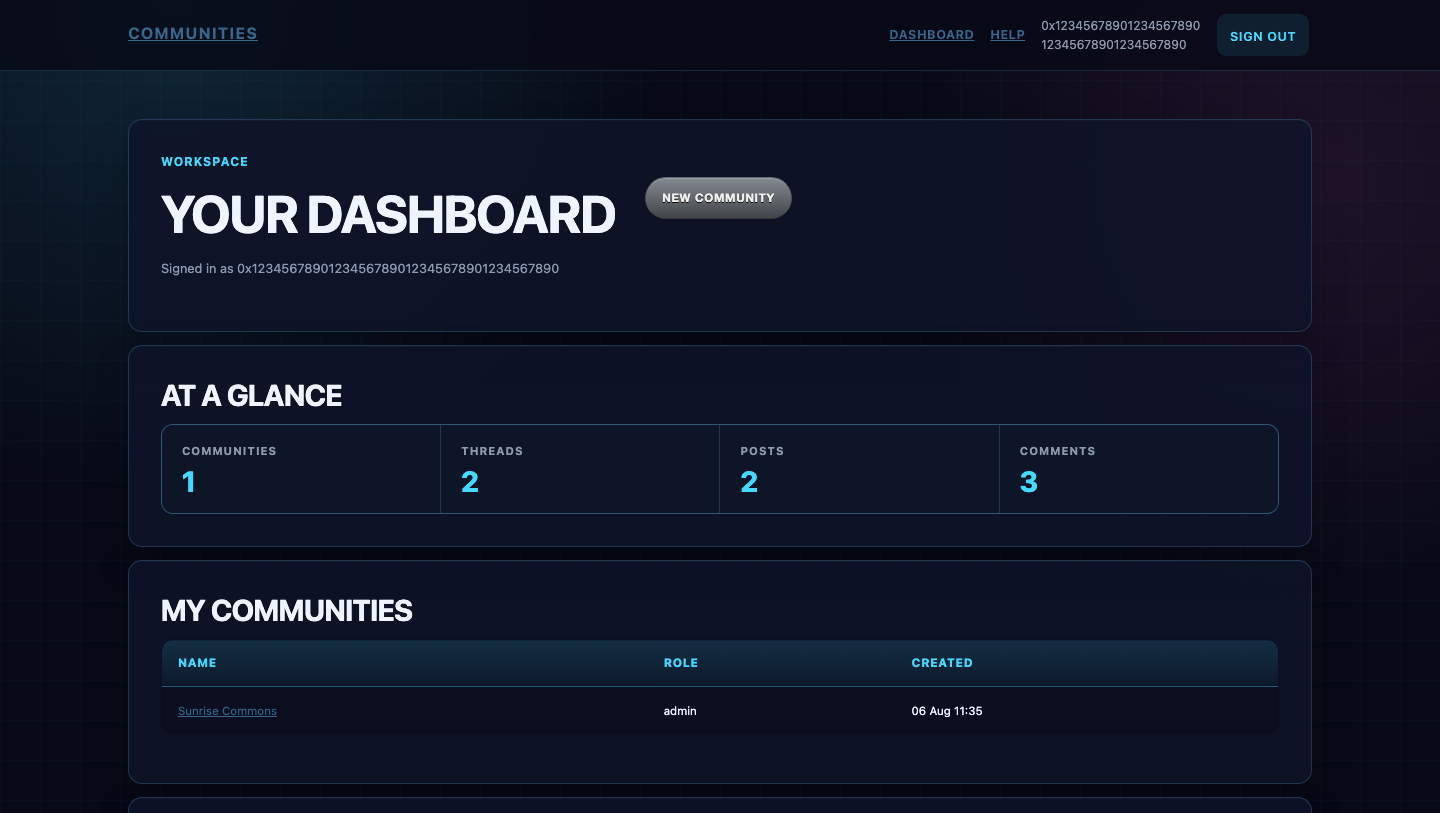Click the count 2 under Threads
1440x813 pixels.
[470, 483]
